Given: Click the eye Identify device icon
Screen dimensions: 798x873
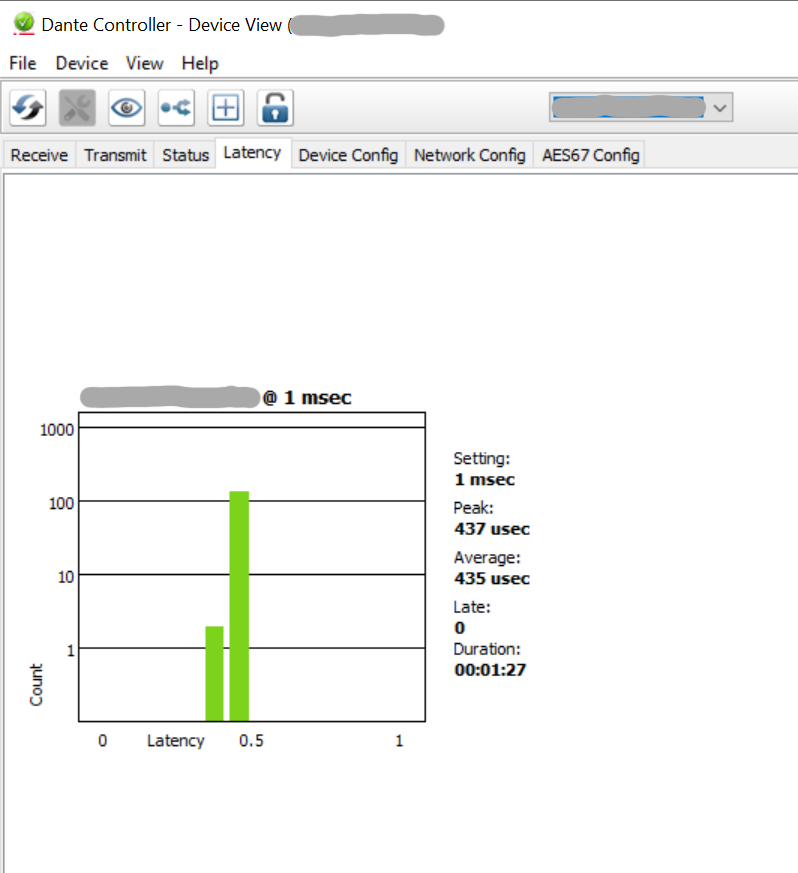Looking at the screenshot, I should [127, 107].
